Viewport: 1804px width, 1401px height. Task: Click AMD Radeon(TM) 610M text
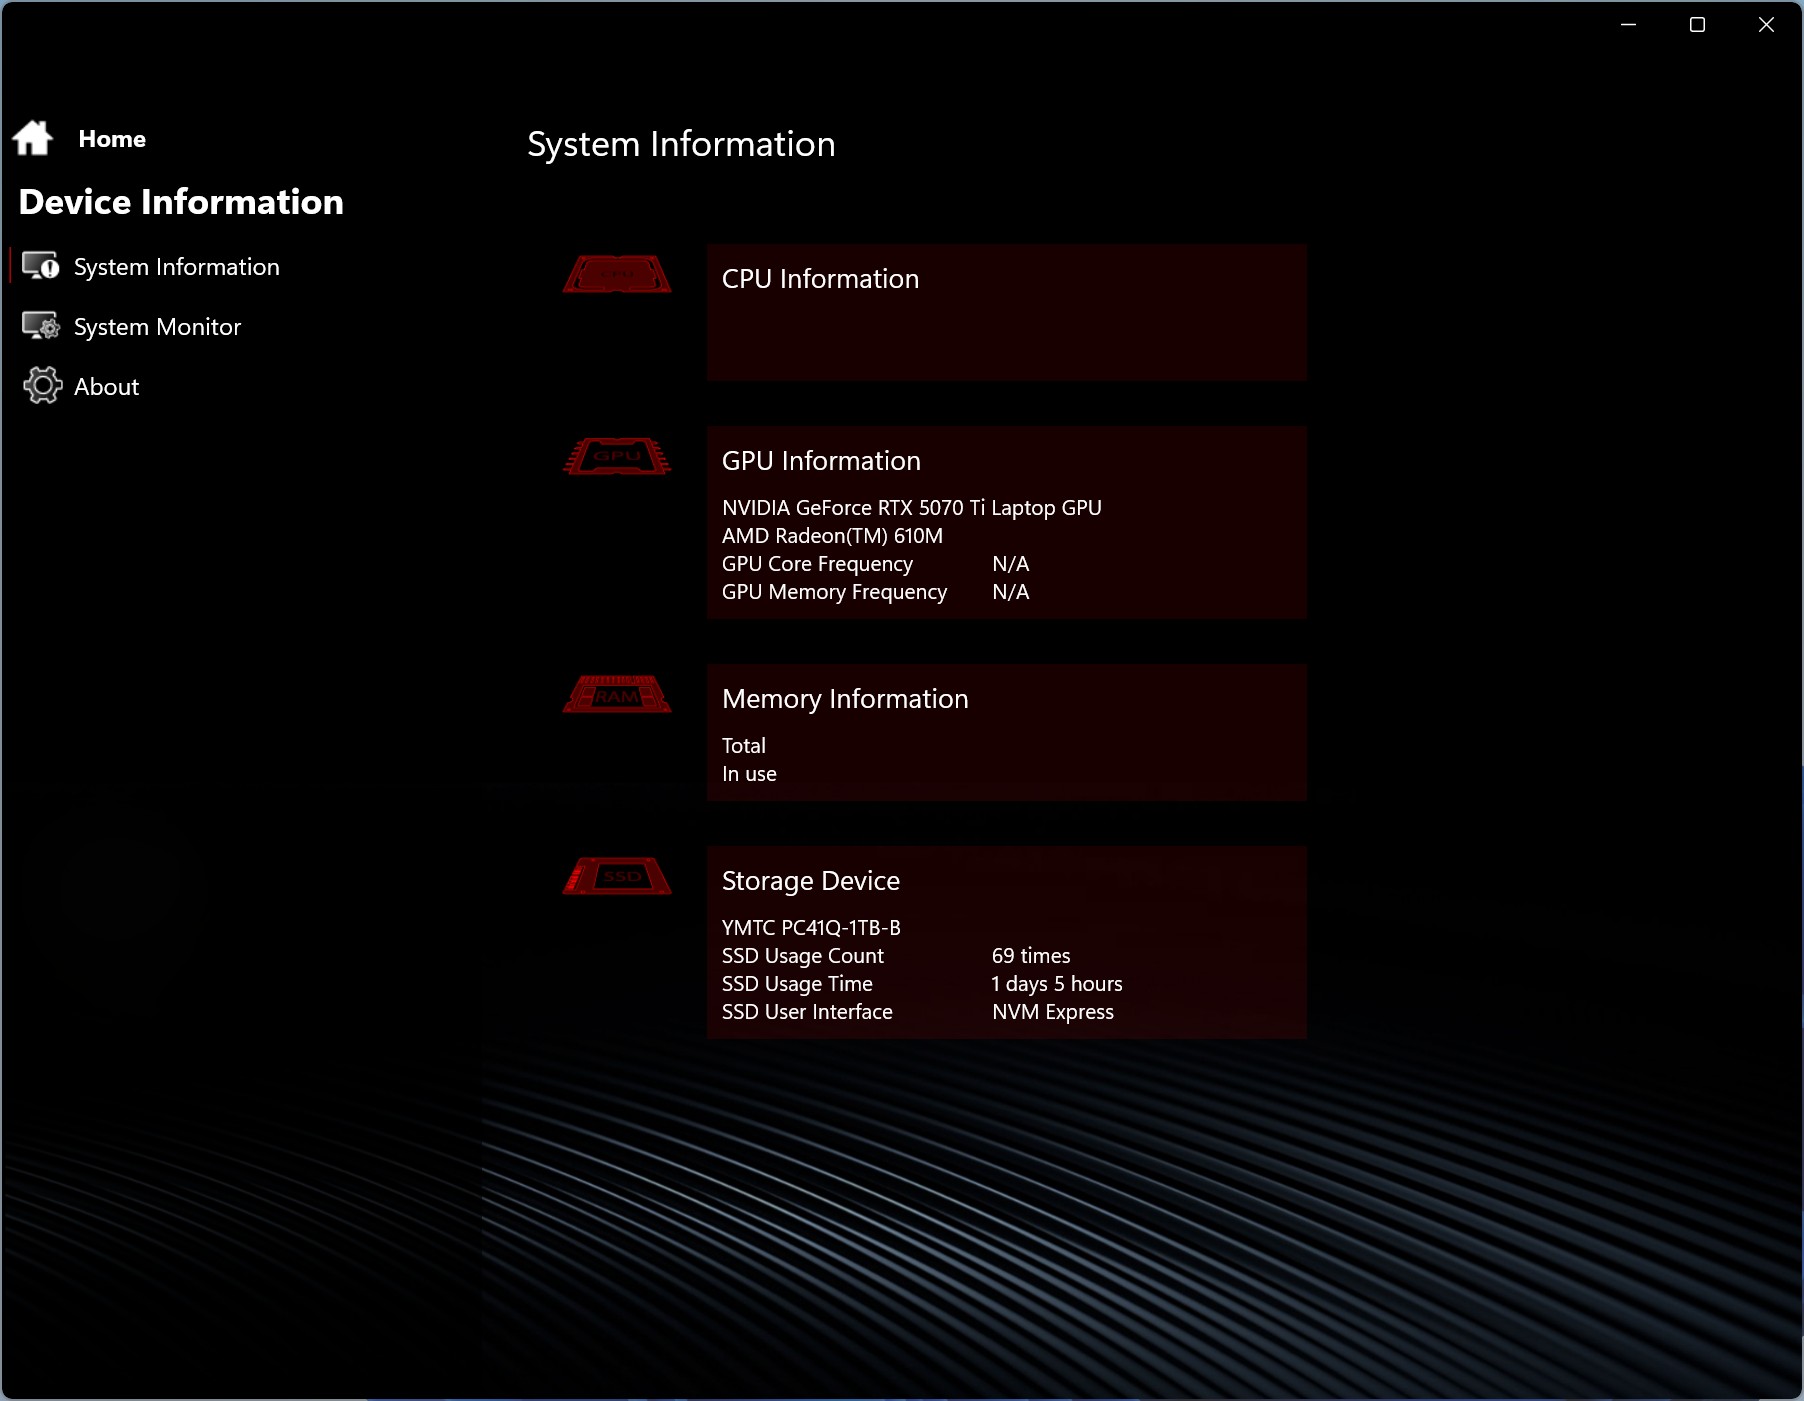(832, 536)
